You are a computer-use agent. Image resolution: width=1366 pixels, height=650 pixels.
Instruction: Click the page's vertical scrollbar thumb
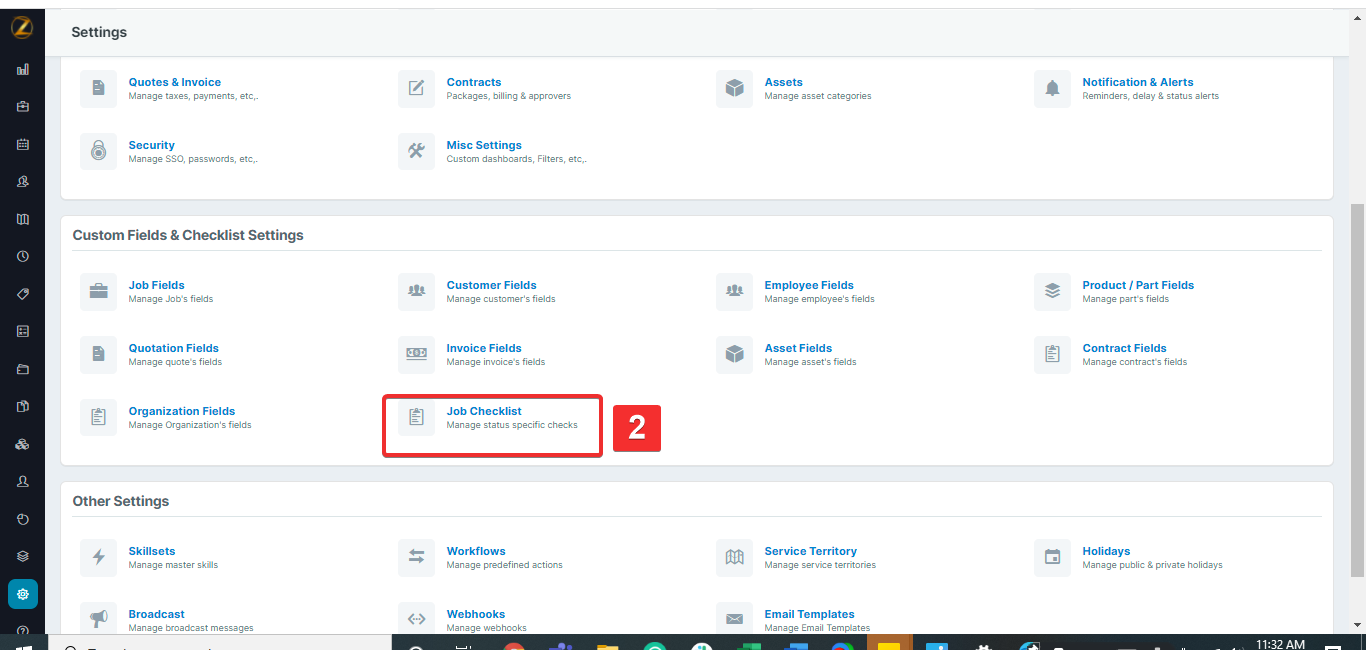click(x=1357, y=390)
